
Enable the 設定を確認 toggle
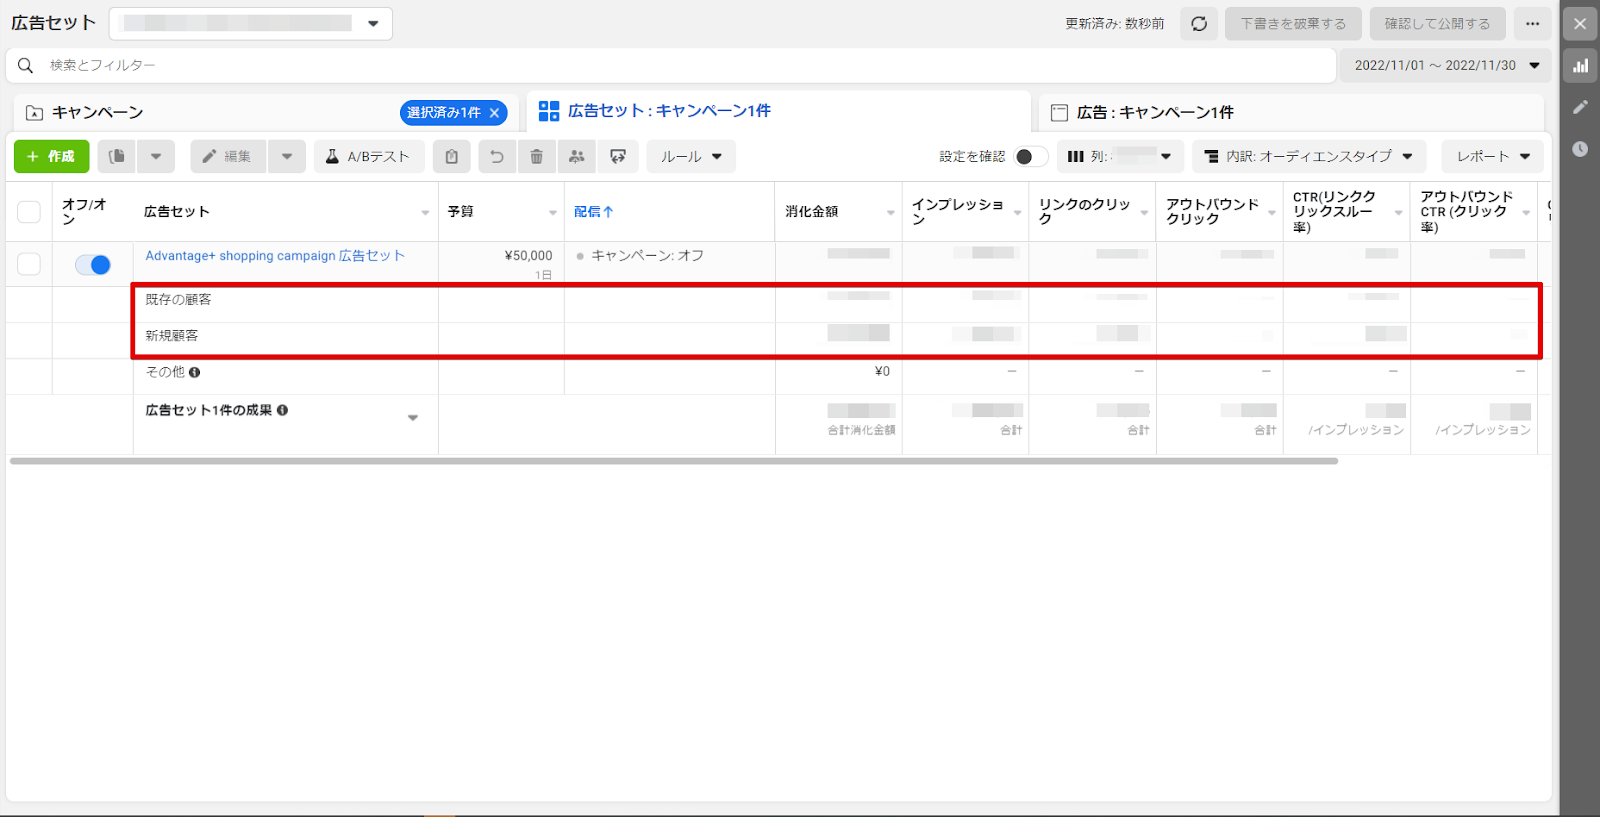[x=1030, y=156]
